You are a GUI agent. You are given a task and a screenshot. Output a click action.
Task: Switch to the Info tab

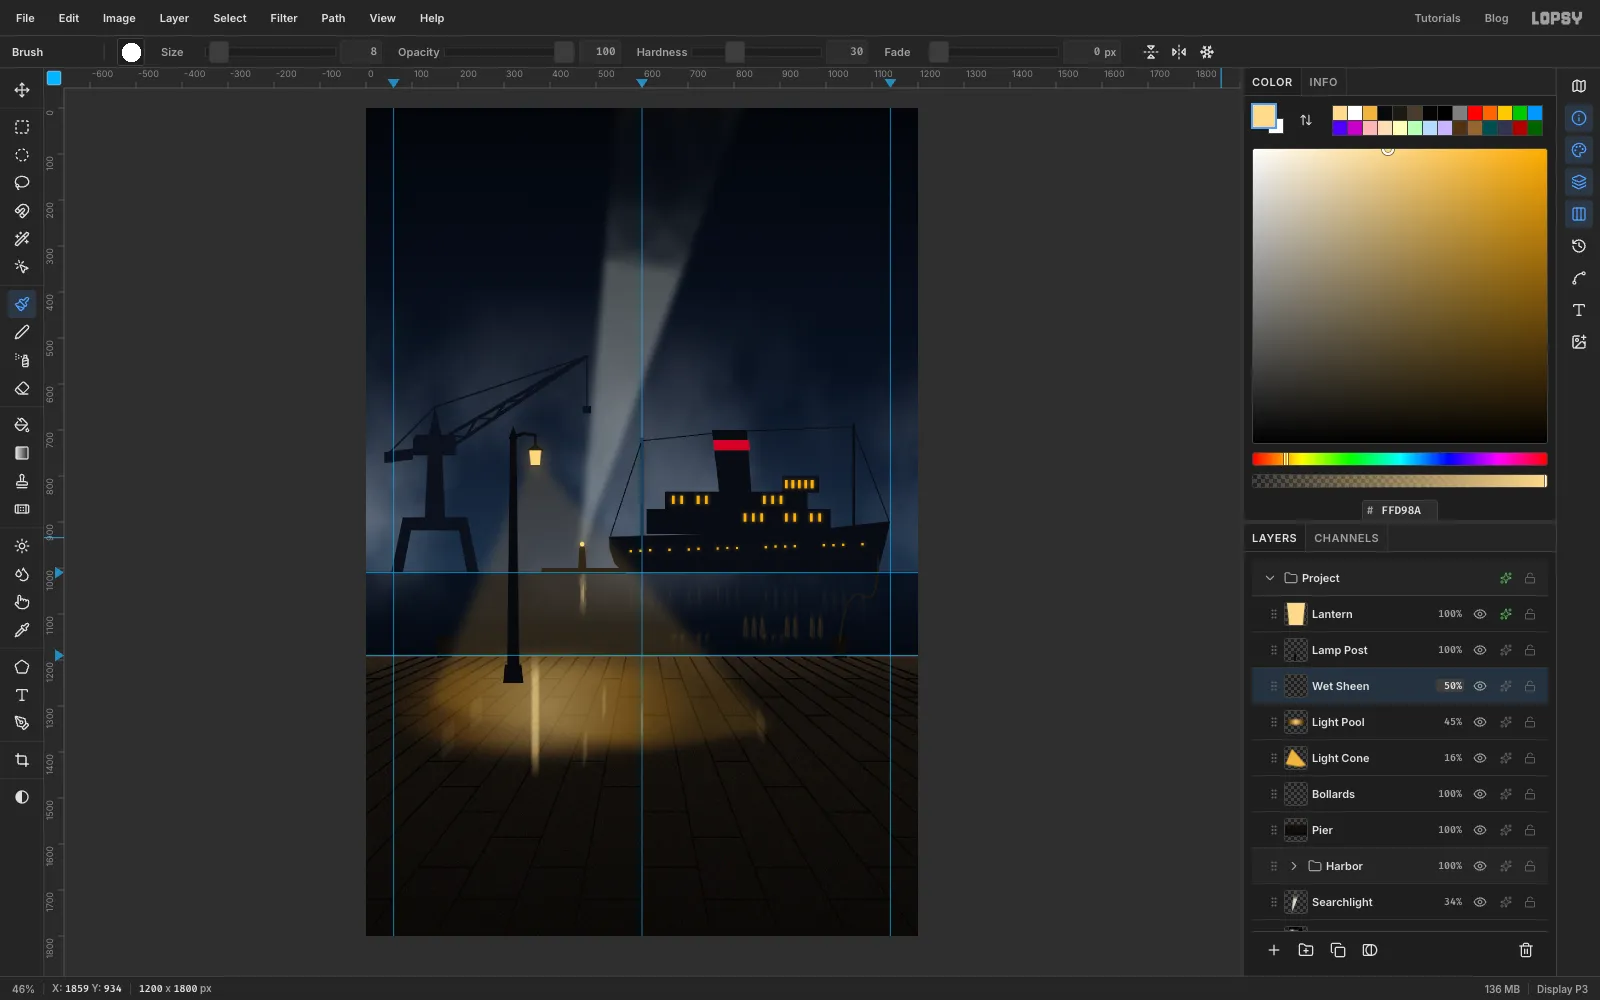pyautogui.click(x=1323, y=82)
